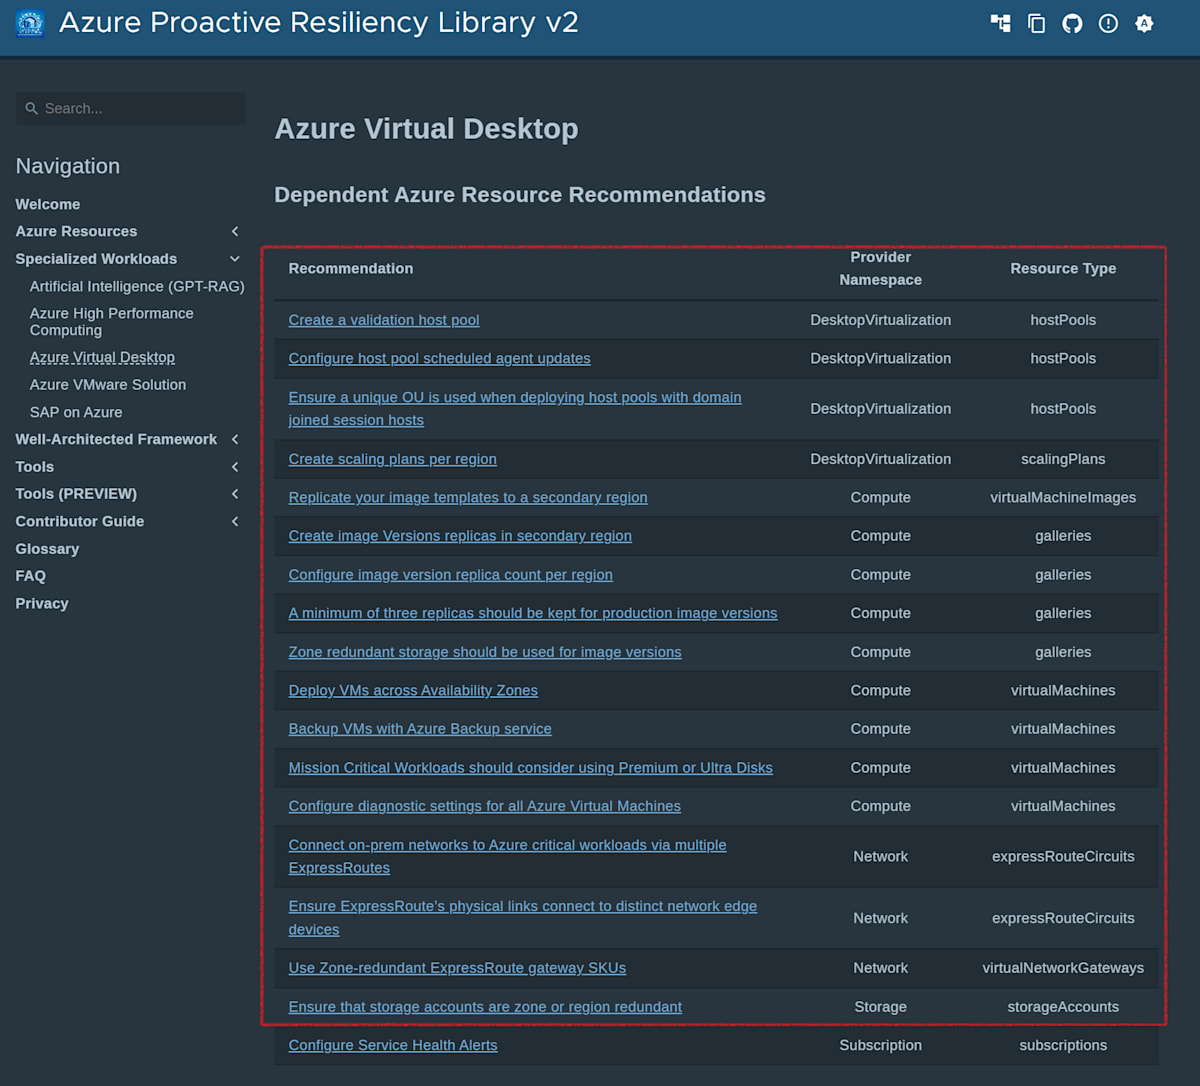Click the Provider Namespace column header
Viewport: 1200px width, 1086px height.
pyautogui.click(x=881, y=268)
